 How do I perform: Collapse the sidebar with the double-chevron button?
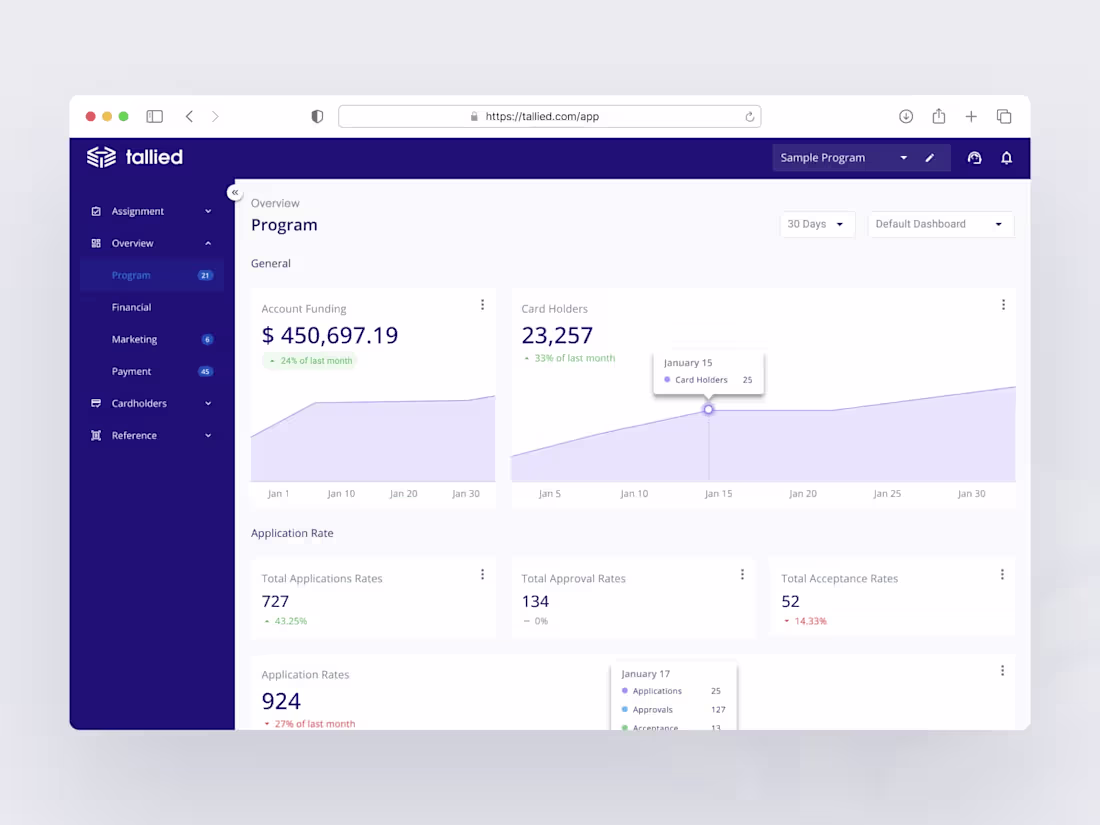click(x=235, y=191)
